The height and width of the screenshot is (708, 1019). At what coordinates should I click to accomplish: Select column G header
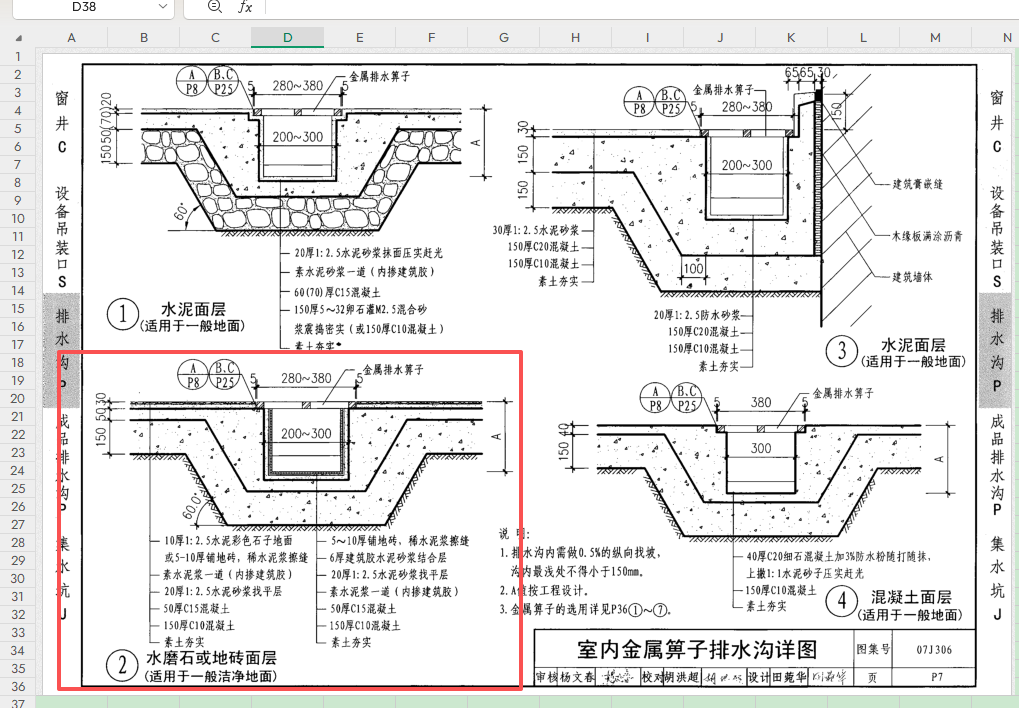pyautogui.click(x=504, y=38)
